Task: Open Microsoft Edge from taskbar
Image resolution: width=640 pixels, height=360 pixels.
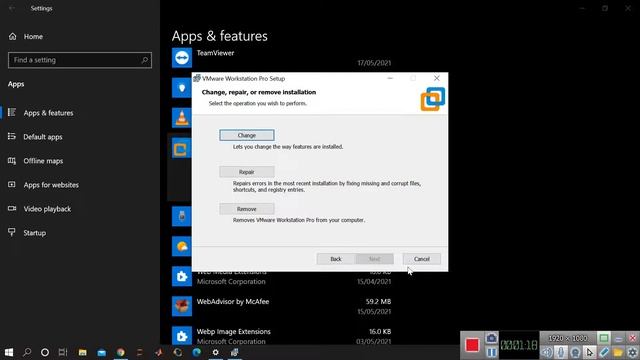Action: (x=197, y=352)
